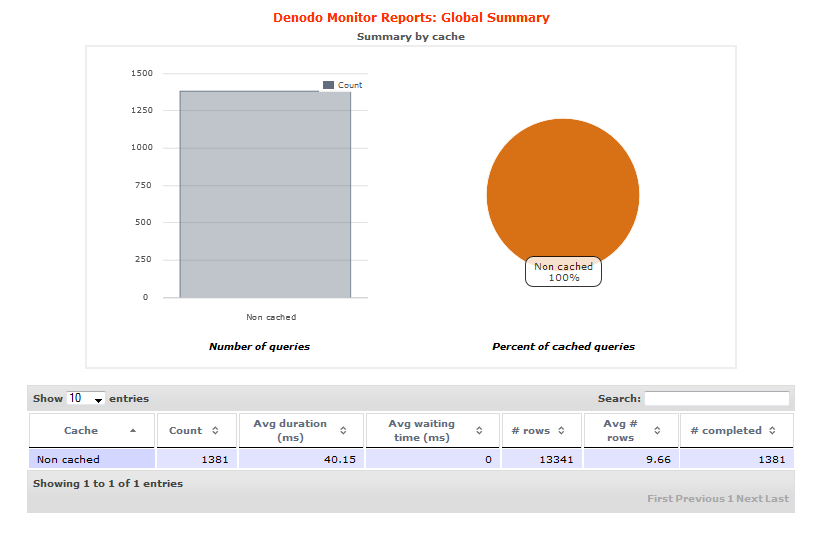Sort table by Cache column header
833x533 pixels.
pyautogui.click(x=92, y=430)
